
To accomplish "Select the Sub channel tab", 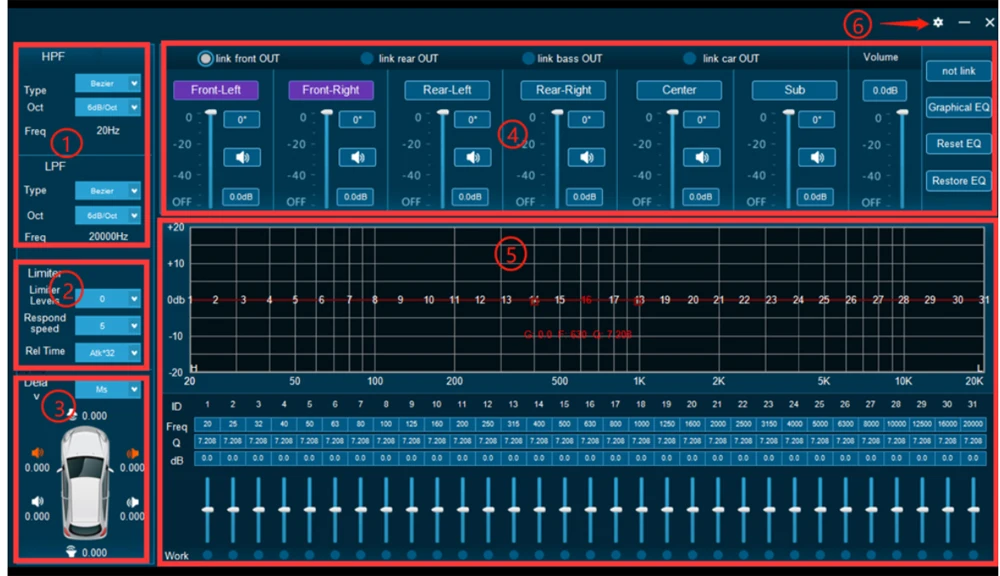I will (x=795, y=90).
